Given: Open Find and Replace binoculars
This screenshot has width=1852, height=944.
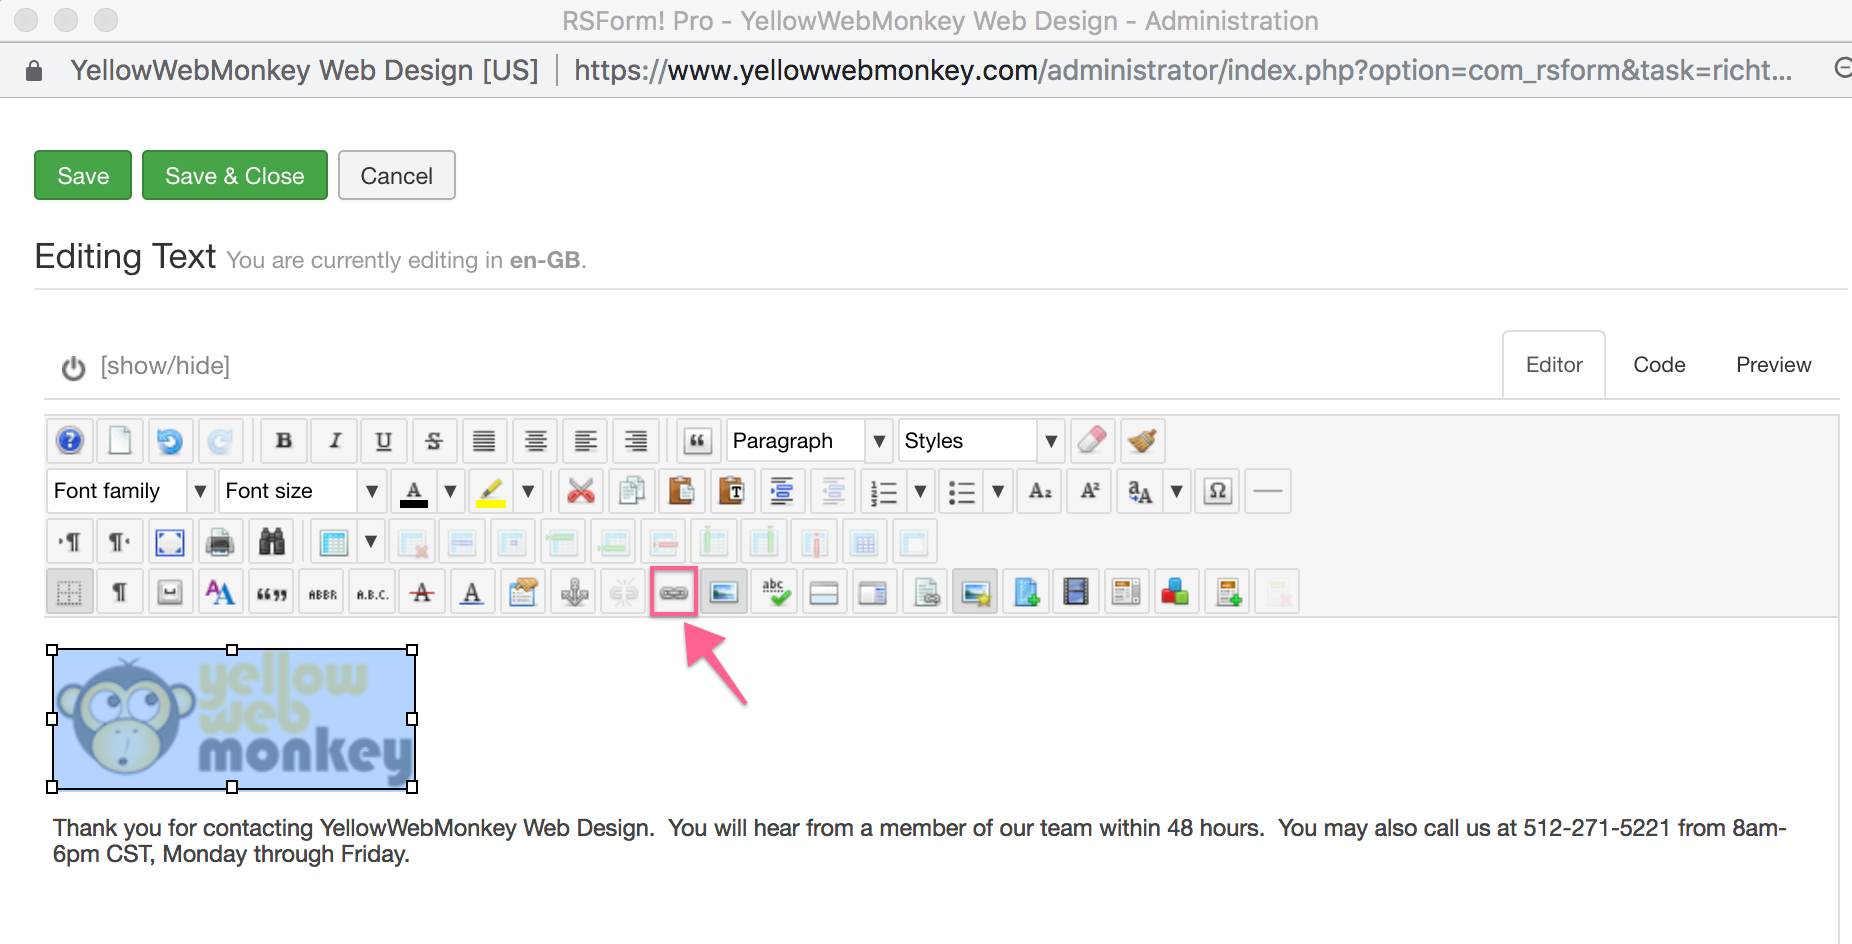Looking at the screenshot, I should [272, 543].
